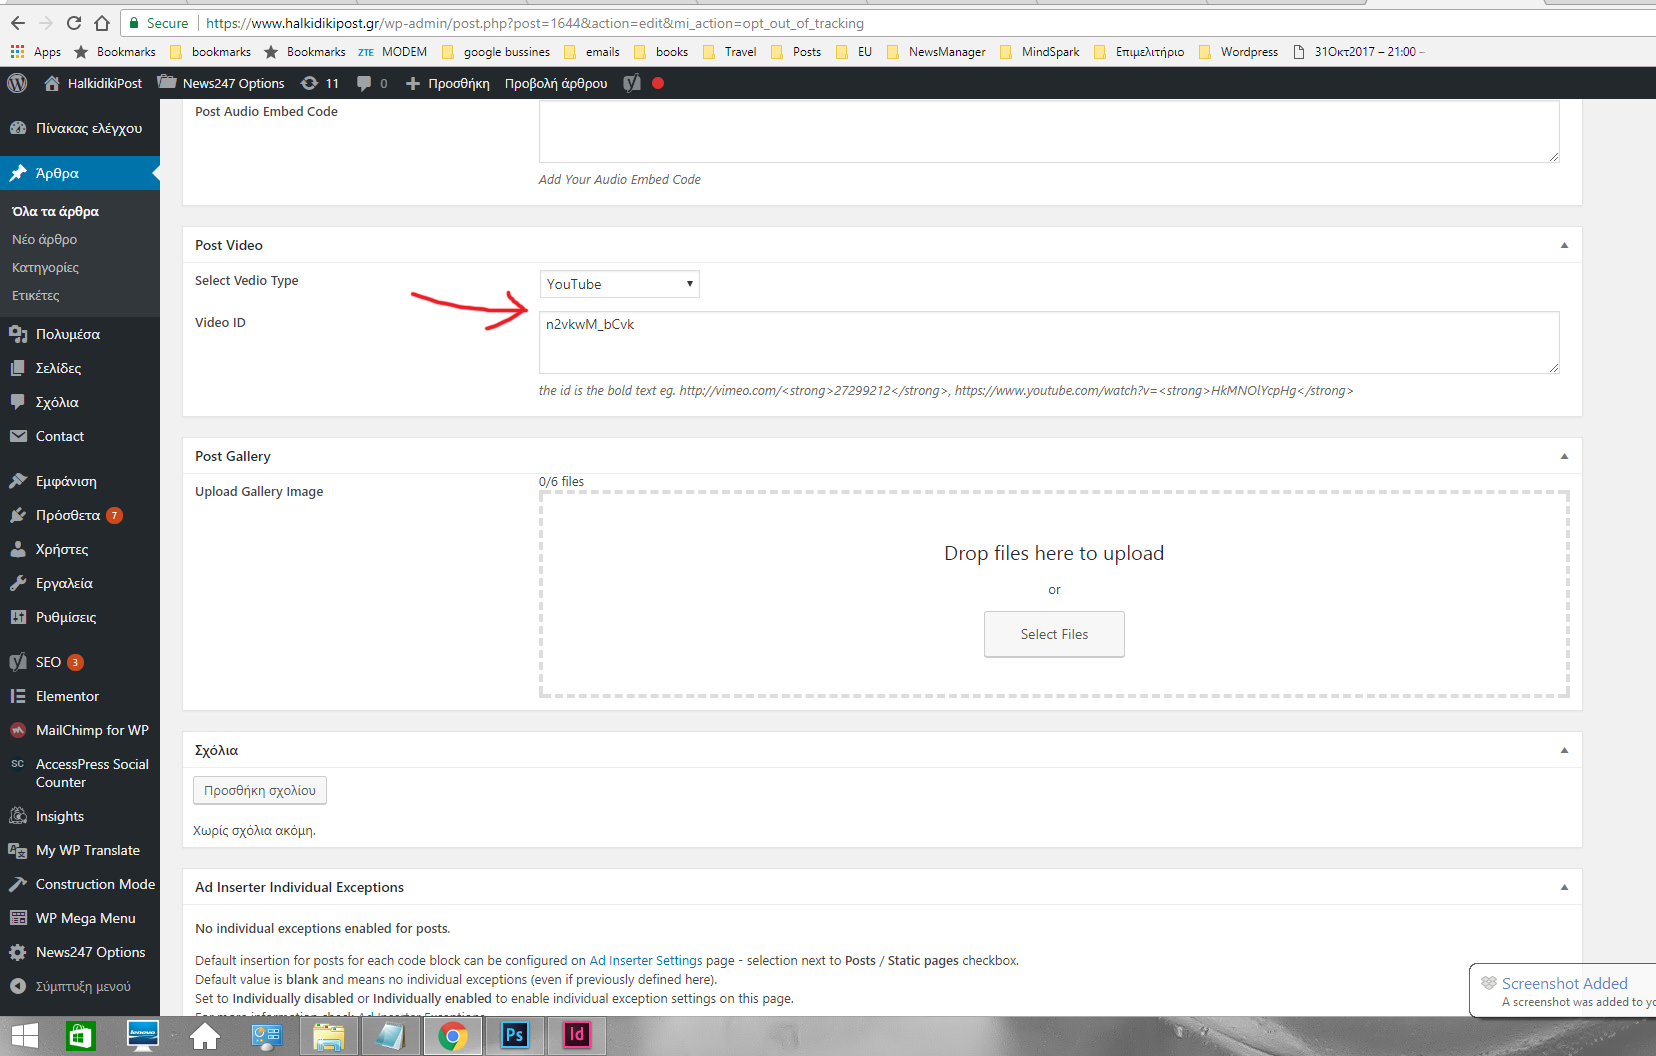Click the updates icon showing 11
This screenshot has width=1656, height=1056.
coord(320,83)
